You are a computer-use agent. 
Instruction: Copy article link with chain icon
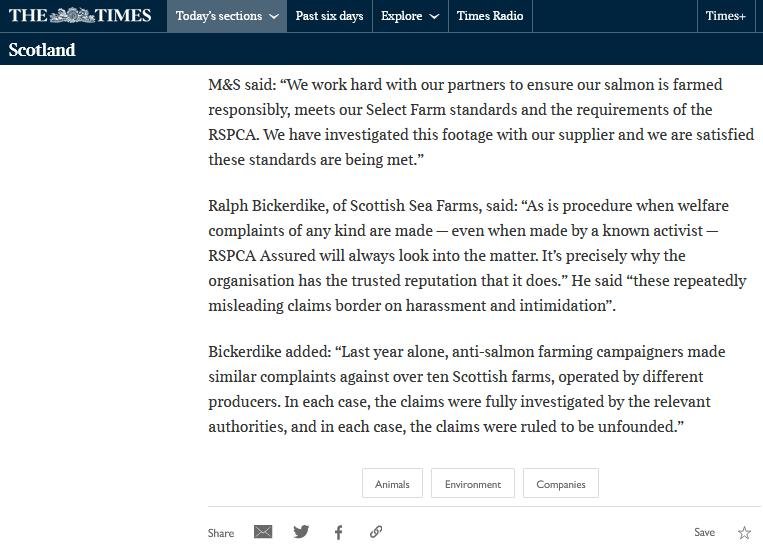tap(376, 532)
